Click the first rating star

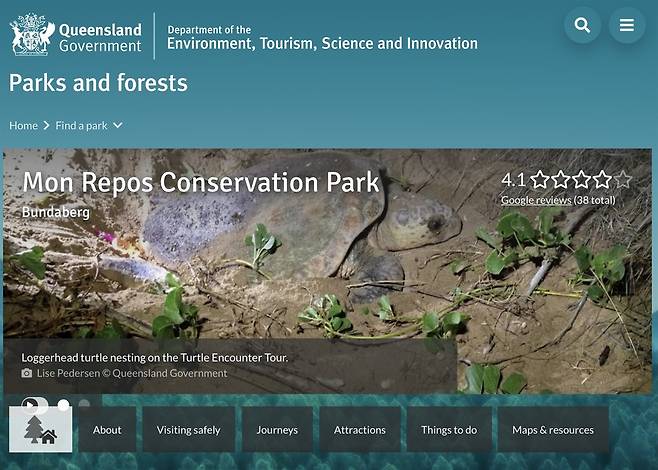click(x=540, y=180)
